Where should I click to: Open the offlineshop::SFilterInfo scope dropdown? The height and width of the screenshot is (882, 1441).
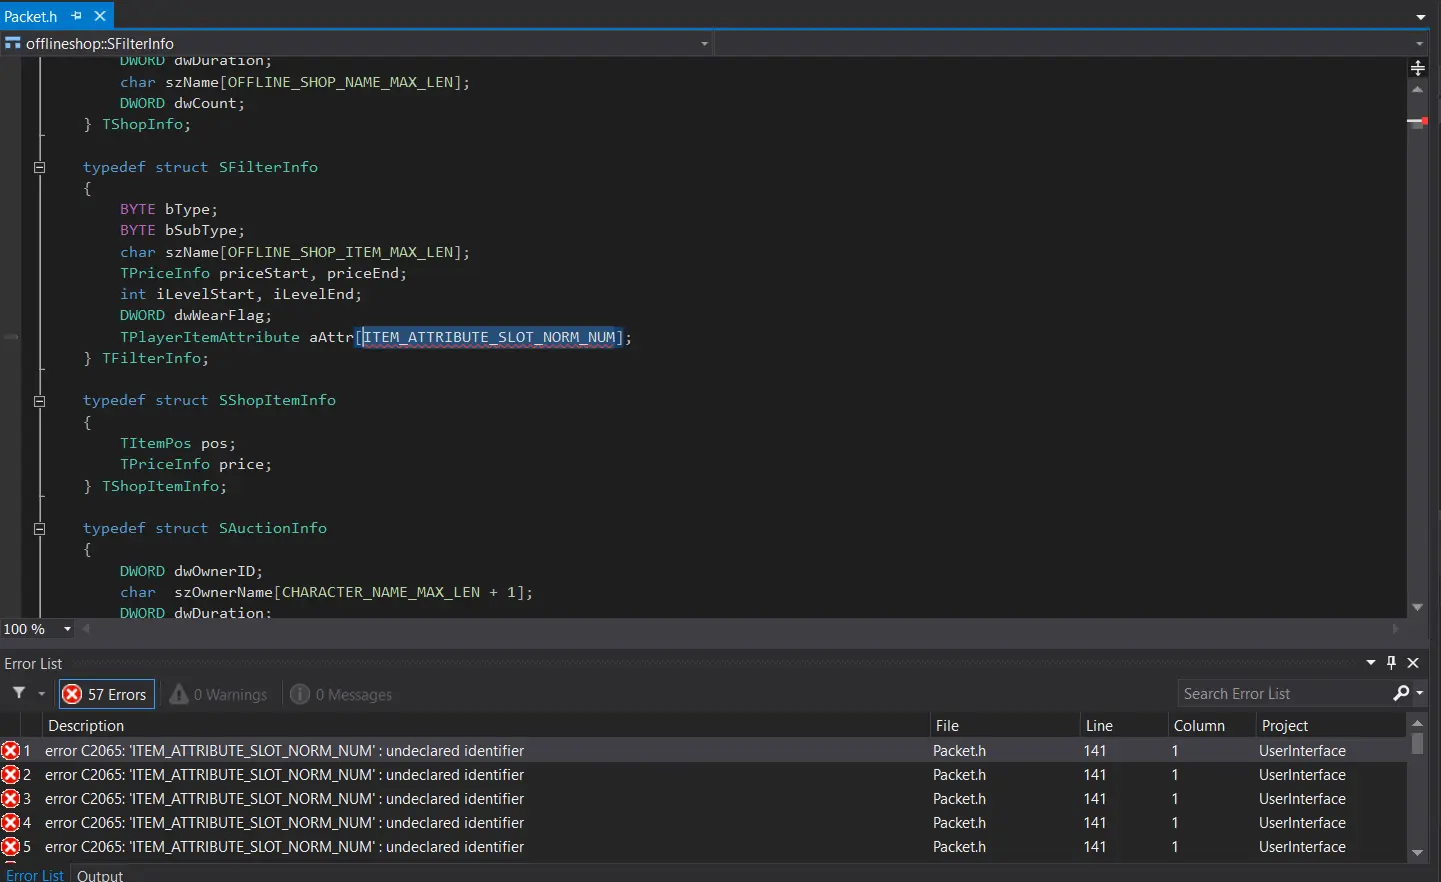pyautogui.click(x=704, y=44)
